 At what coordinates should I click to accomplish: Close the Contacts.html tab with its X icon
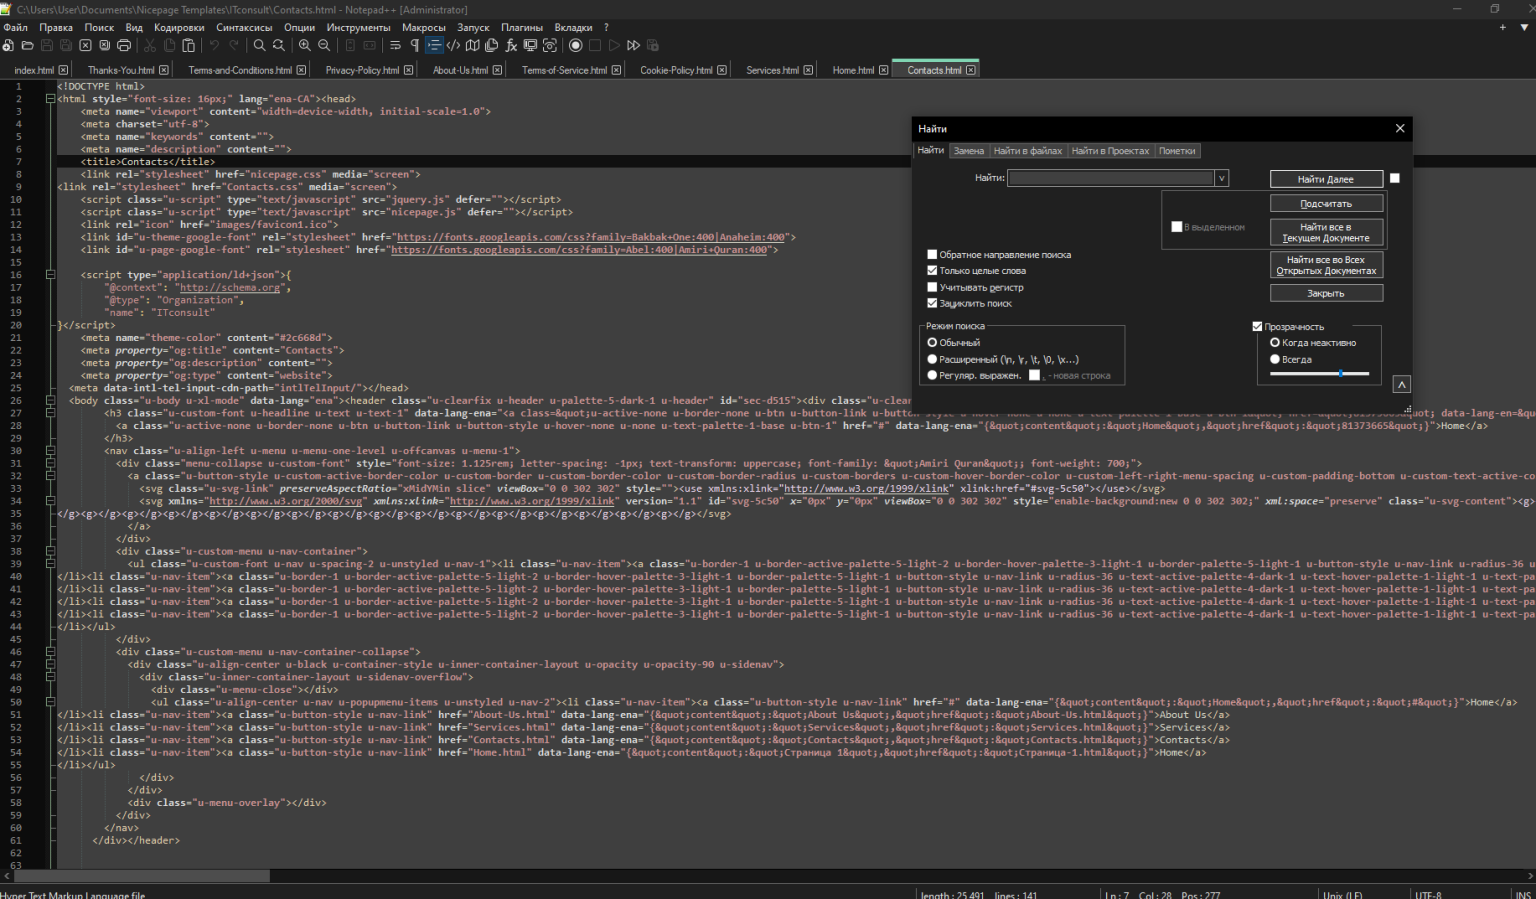click(970, 70)
